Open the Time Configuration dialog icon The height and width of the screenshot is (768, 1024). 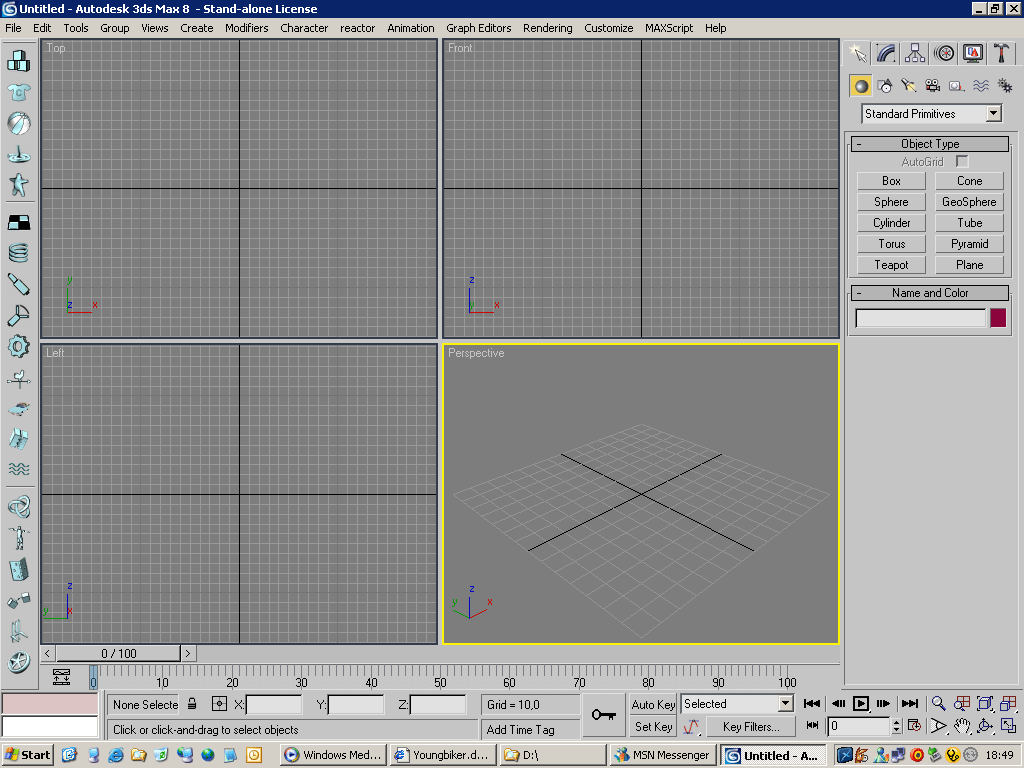coord(915,726)
